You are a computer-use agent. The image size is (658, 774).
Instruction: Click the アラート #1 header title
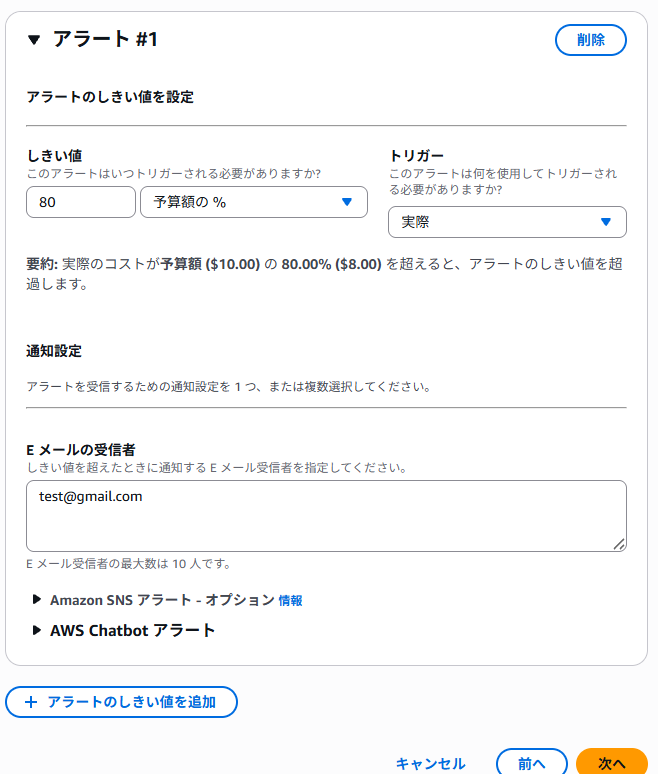pos(105,39)
